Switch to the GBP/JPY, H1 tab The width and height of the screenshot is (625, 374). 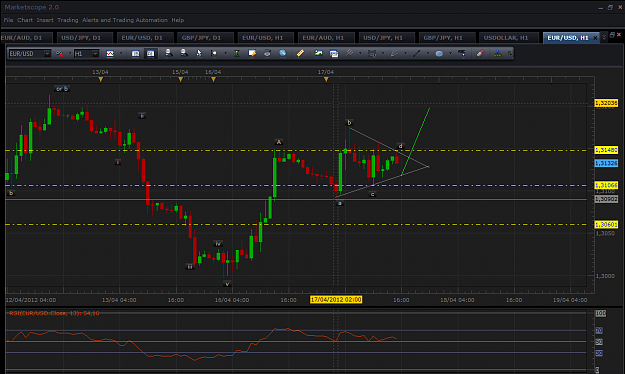pyautogui.click(x=447, y=38)
